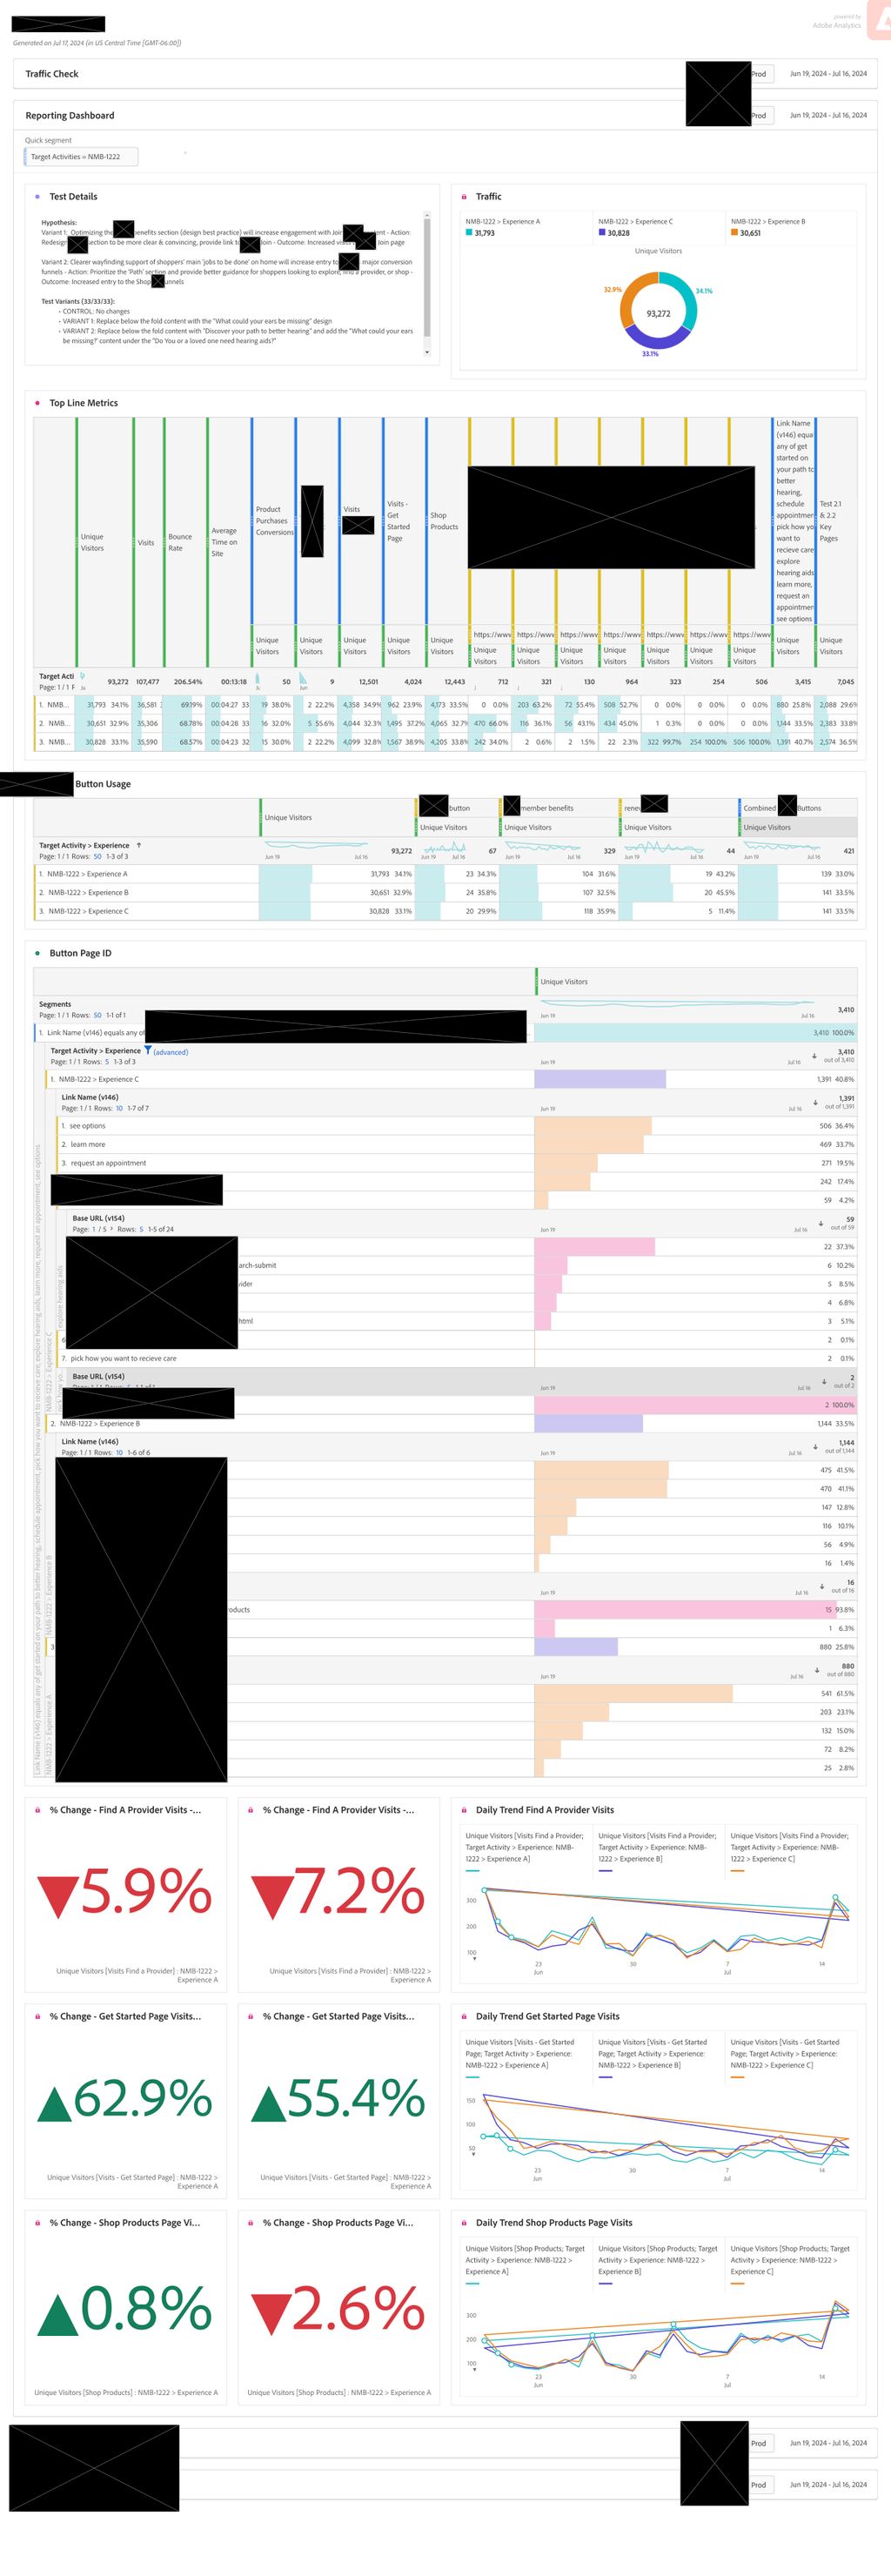Click the lock icon beside Traffic panel title
The height and width of the screenshot is (2576, 891).
pyautogui.click(x=463, y=197)
